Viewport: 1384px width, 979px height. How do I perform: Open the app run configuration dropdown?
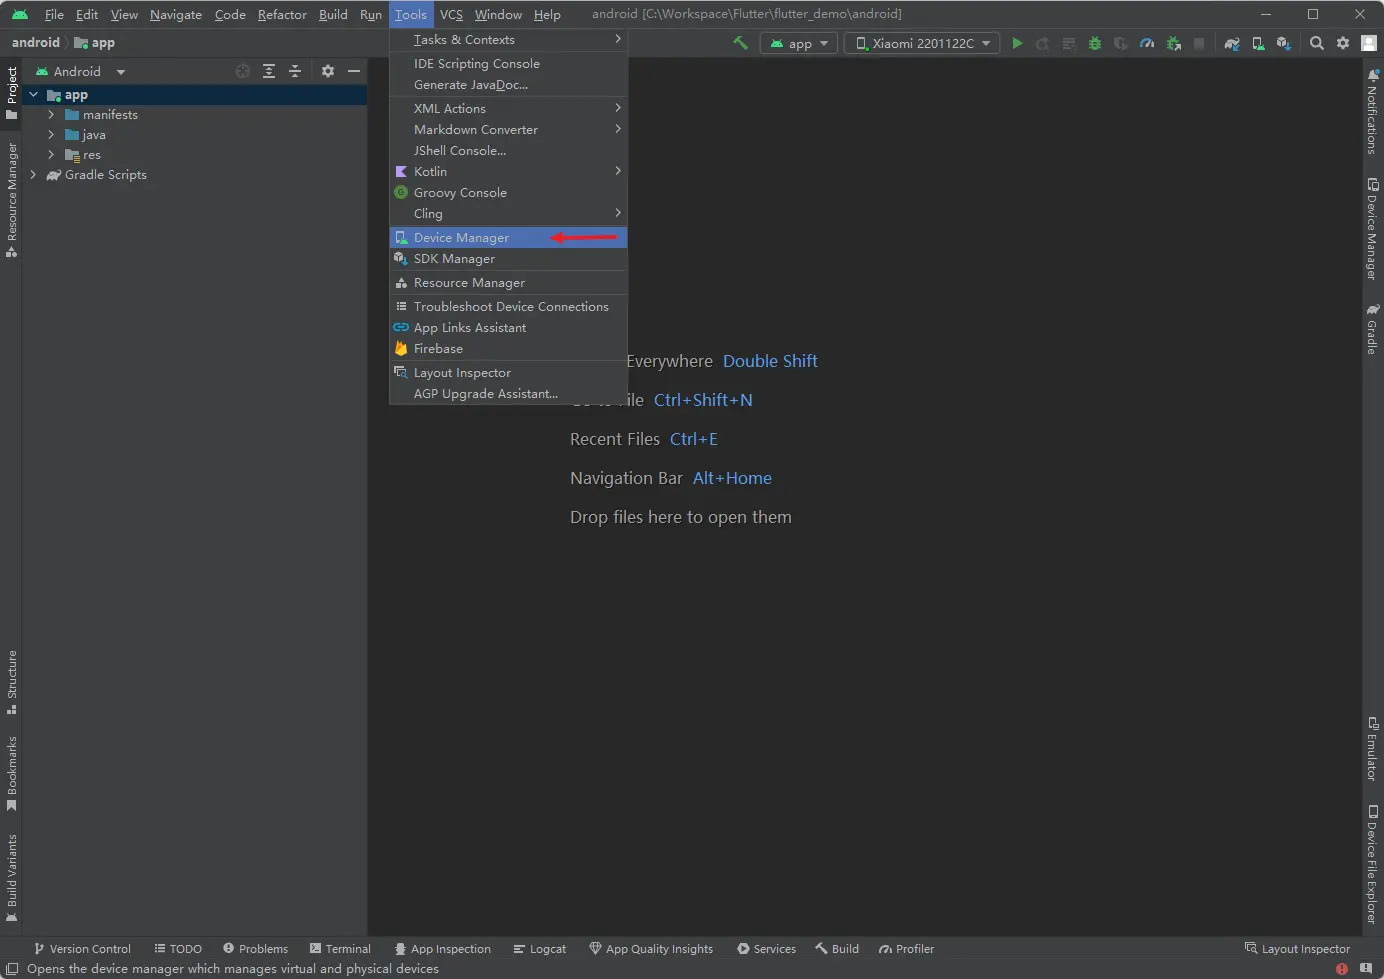point(799,43)
